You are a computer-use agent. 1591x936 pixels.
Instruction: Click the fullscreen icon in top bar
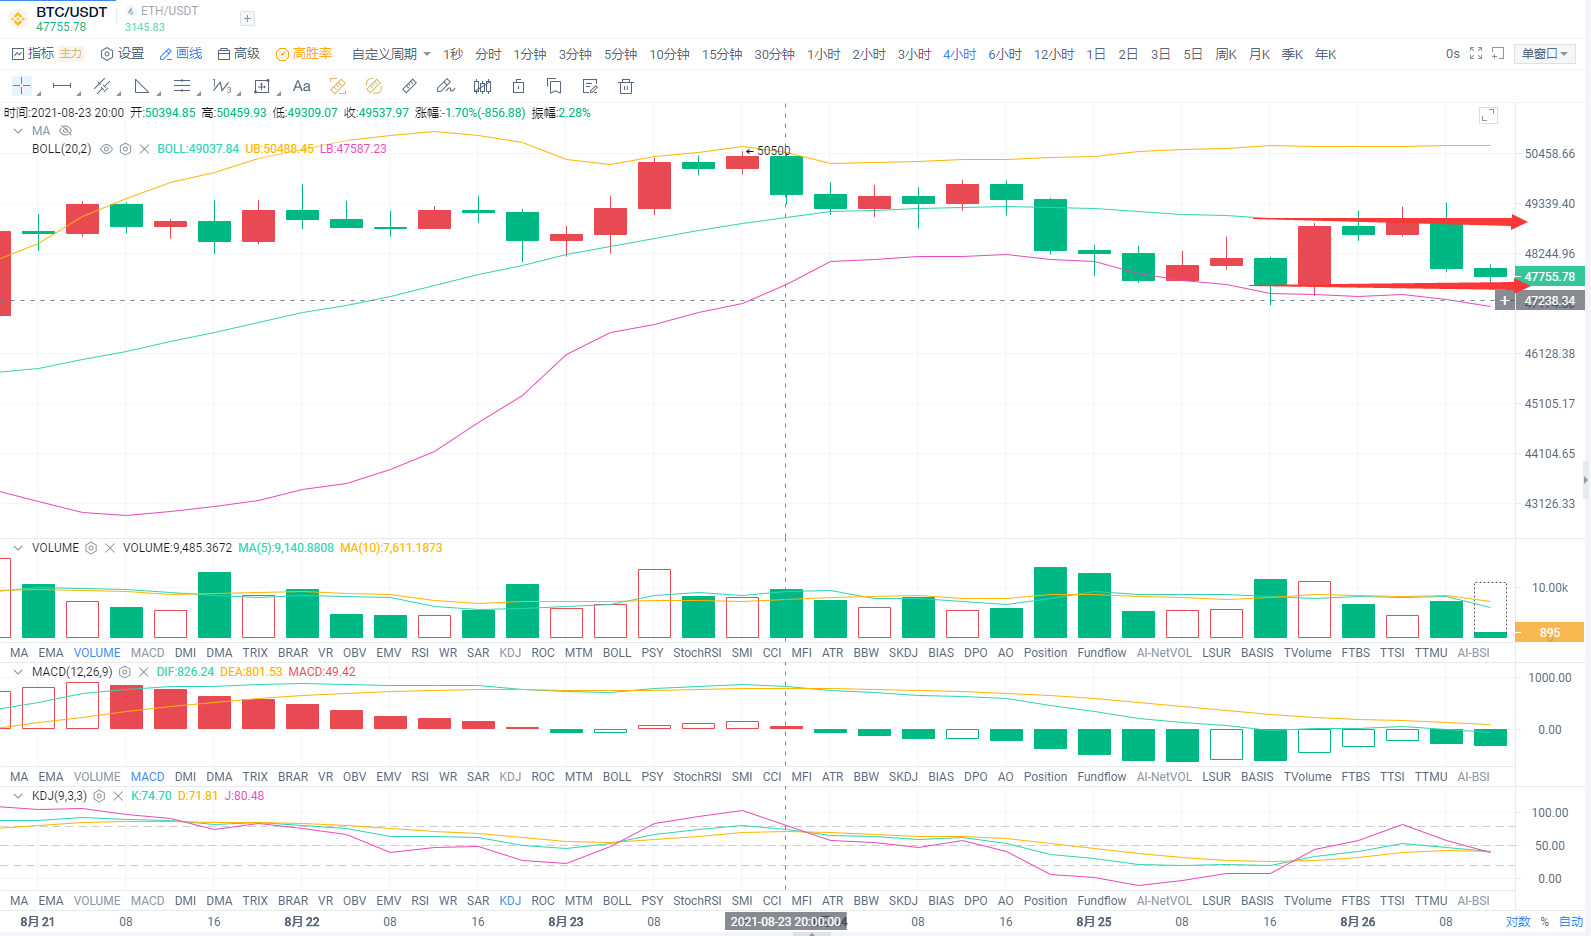click(1476, 54)
